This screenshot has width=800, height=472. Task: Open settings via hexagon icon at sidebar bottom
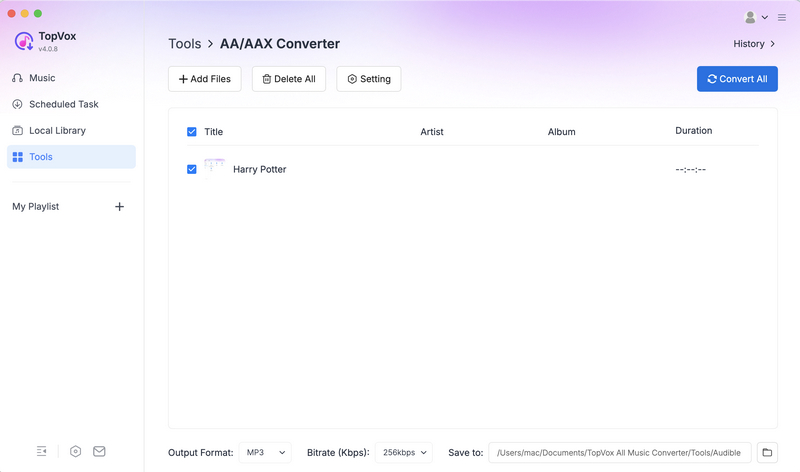point(76,451)
